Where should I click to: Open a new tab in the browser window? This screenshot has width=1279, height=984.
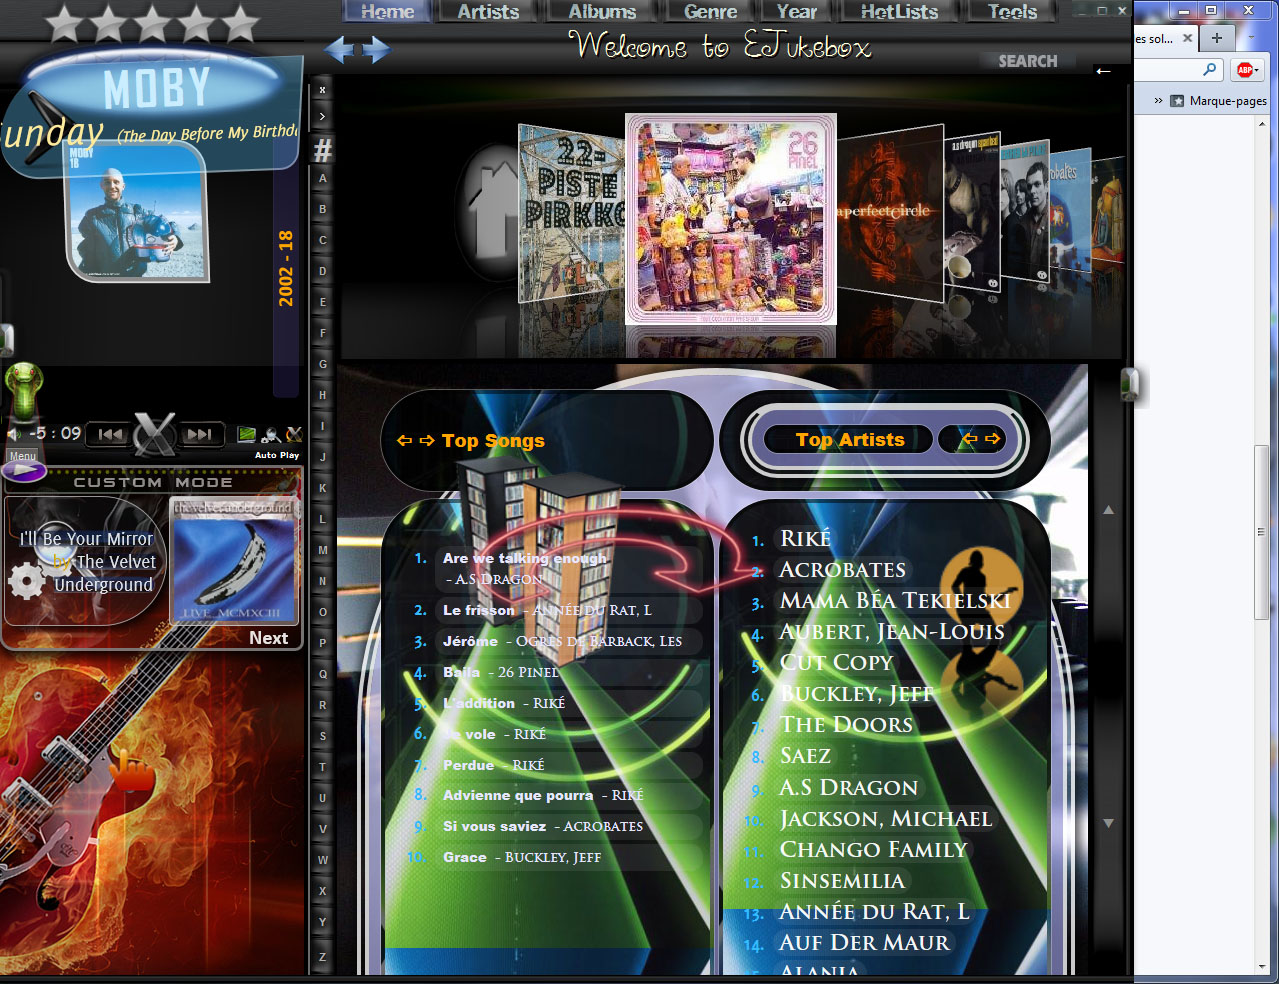[x=1216, y=38]
